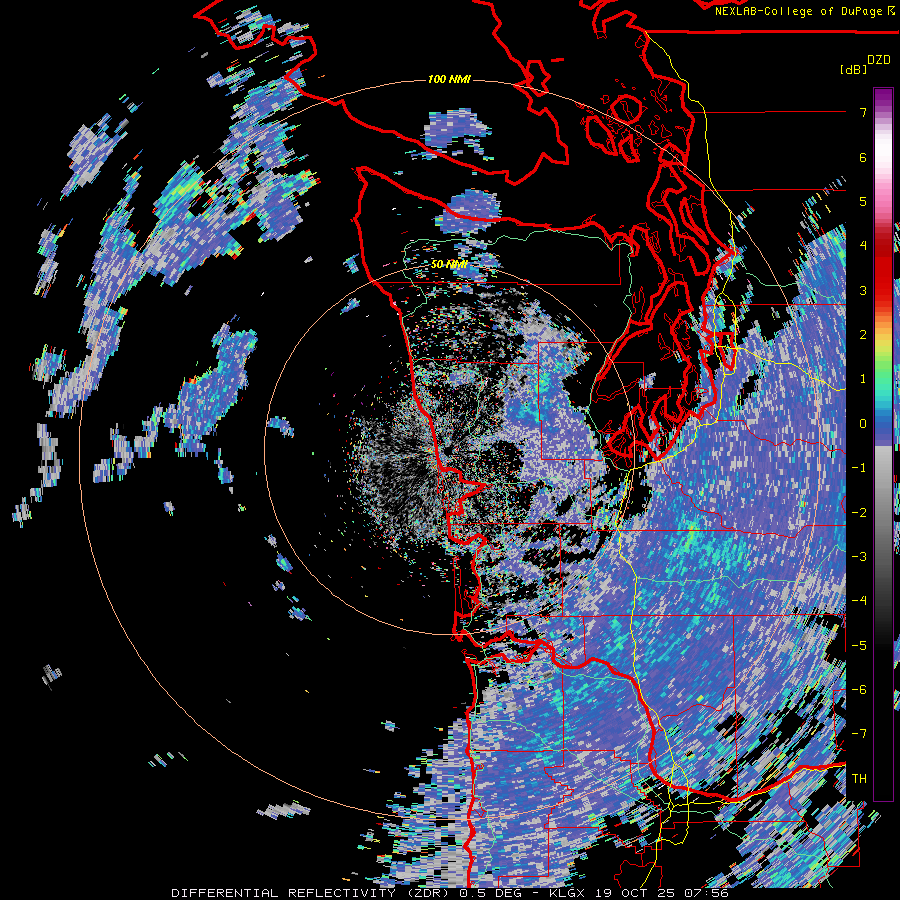This screenshot has height=900, width=900.
Task: Click the -7 value on the color scale
Action: [859, 734]
